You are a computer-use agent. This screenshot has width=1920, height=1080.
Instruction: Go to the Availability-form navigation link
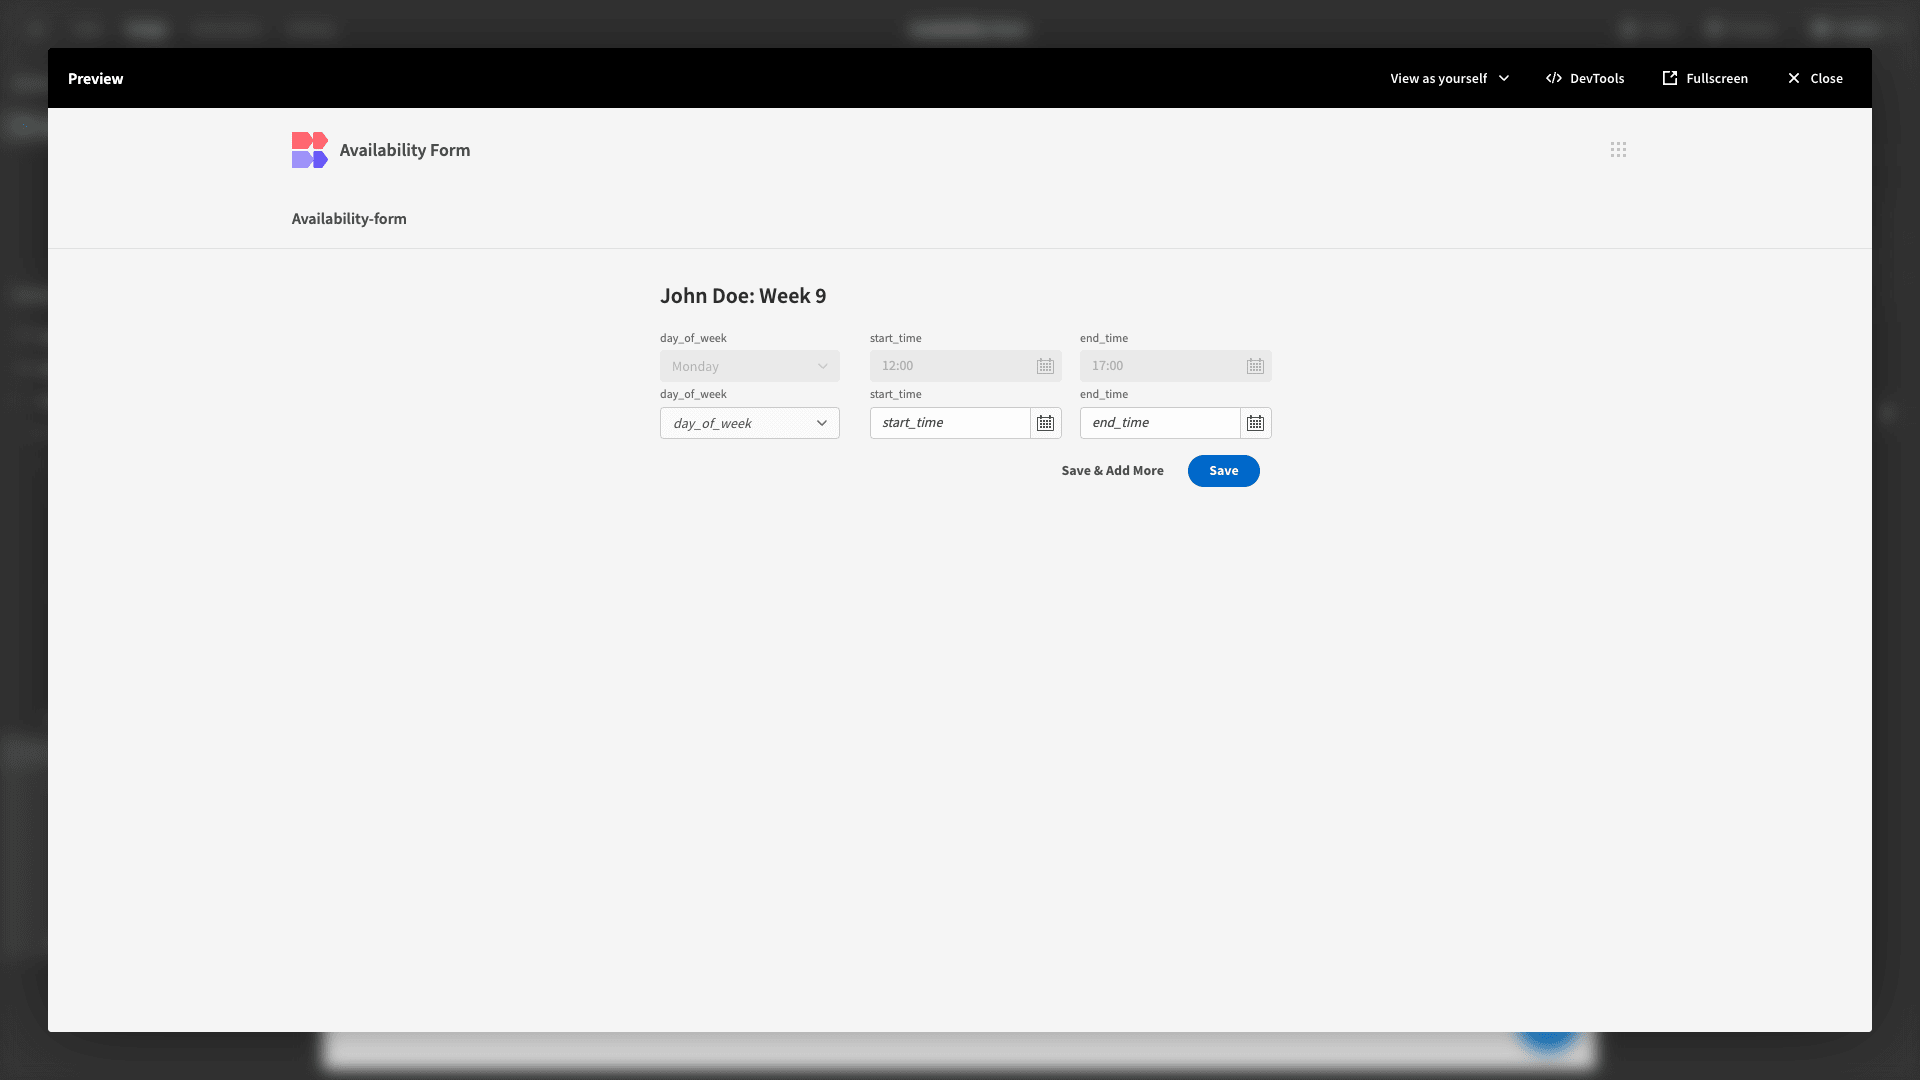[x=349, y=219]
